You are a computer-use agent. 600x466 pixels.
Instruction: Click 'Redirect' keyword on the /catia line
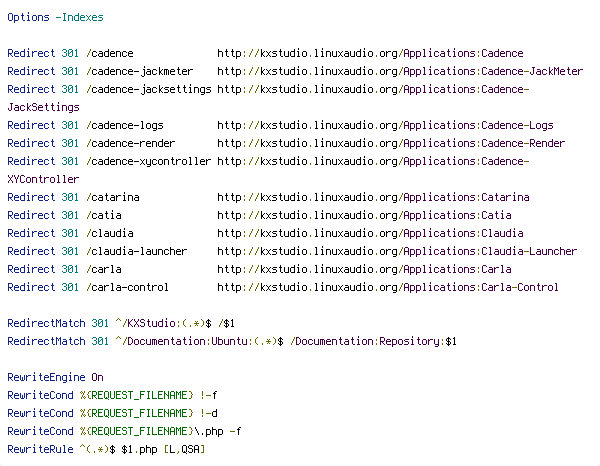(31, 215)
